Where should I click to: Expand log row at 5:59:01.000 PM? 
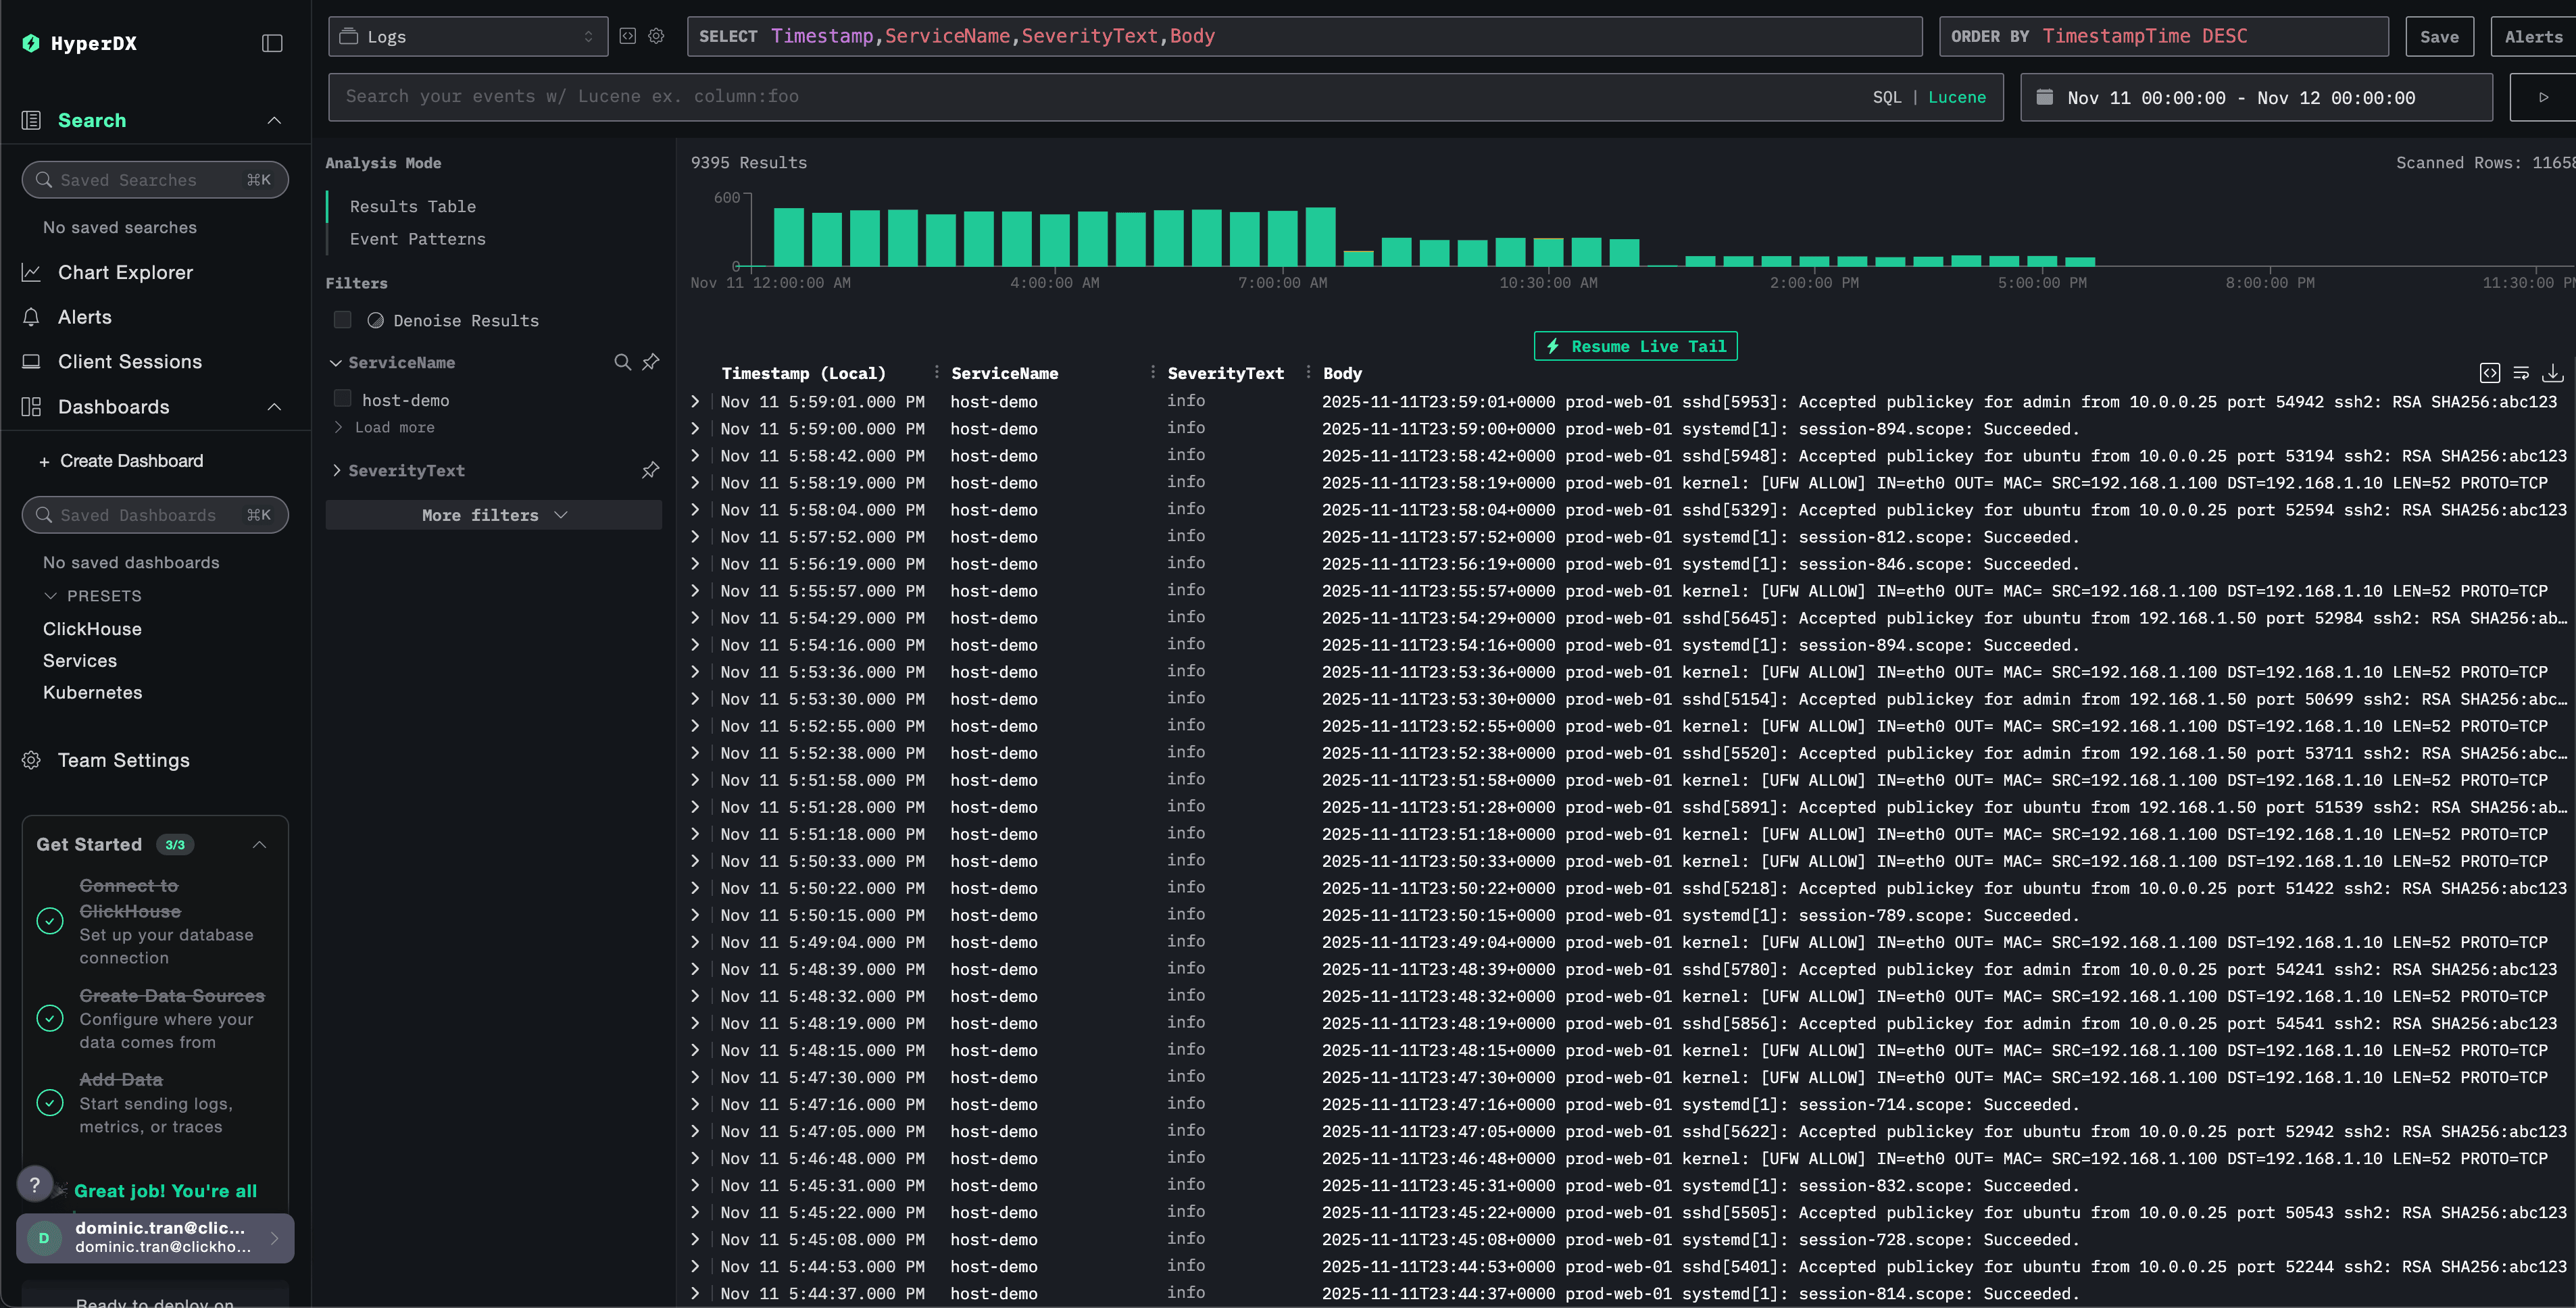click(696, 401)
